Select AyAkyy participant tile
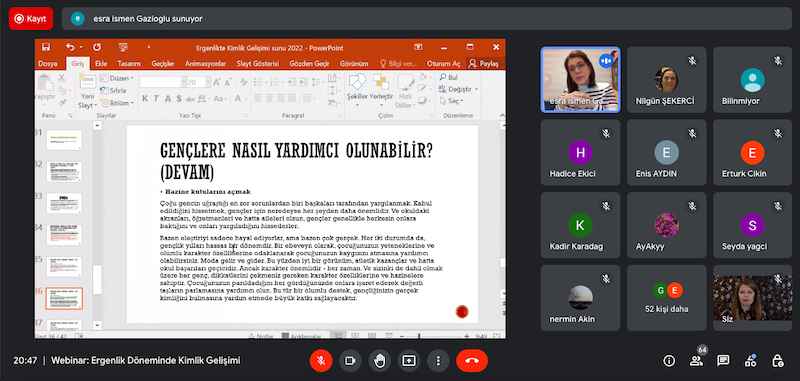Viewport: 800px width, 381px height. [666, 225]
